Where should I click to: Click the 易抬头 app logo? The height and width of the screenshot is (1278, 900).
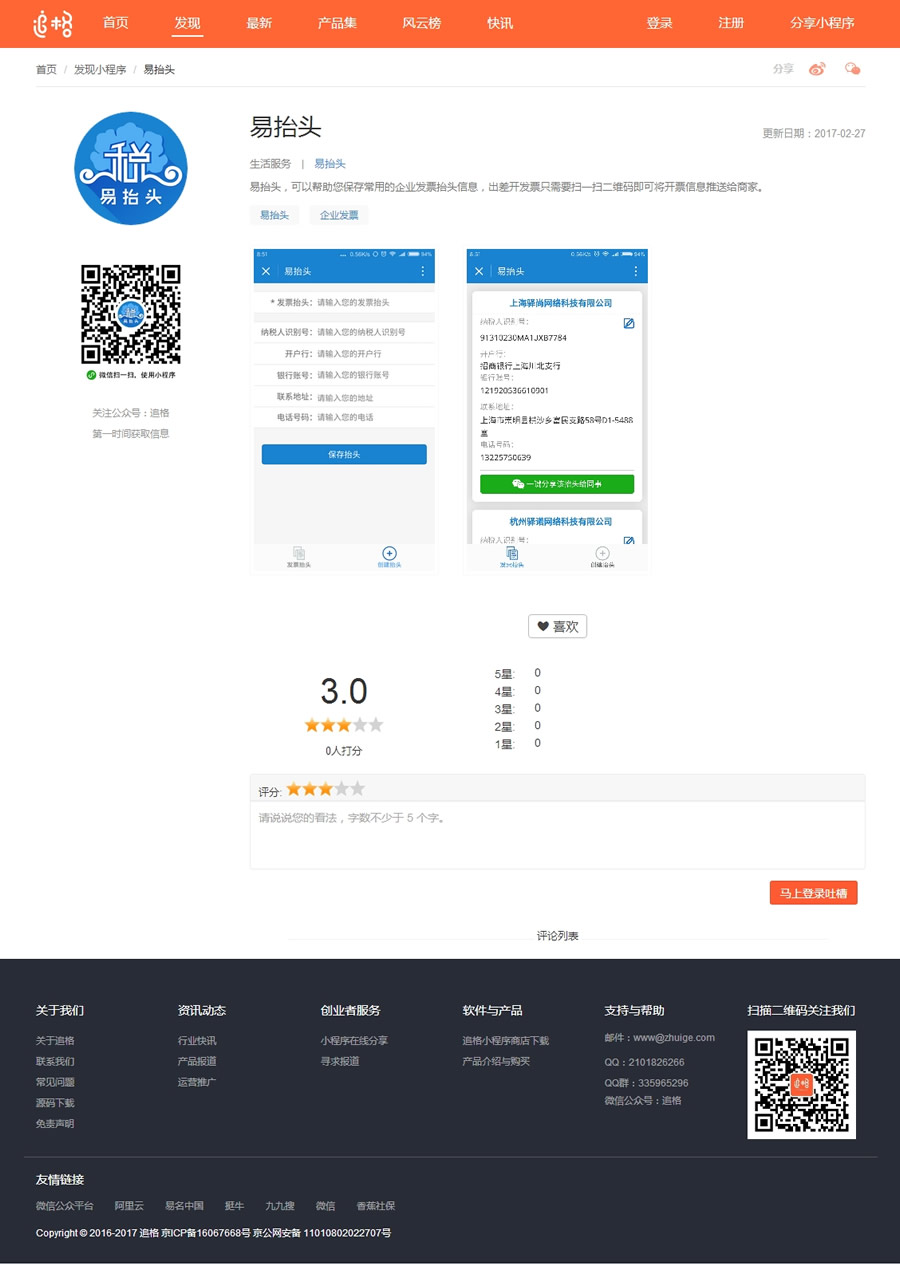(131, 168)
